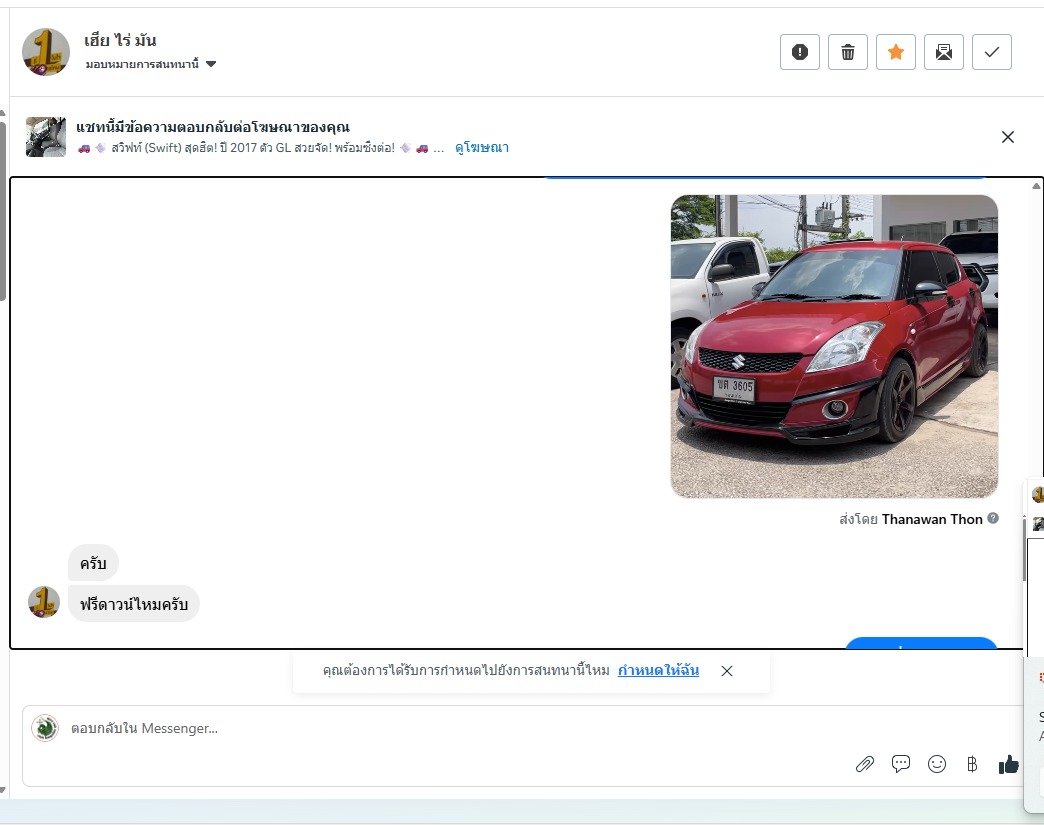Open the emoji picker smiley icon
This screenshot has height=825, width=1044.
pos(937,764)
